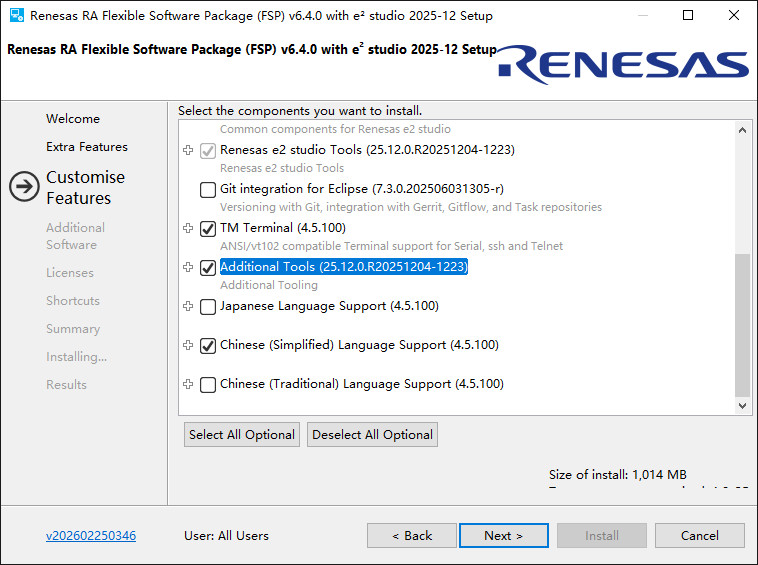
Task: Uncheck Chinese (Simplified) Language Support checkbox
Action: (208, 346)
